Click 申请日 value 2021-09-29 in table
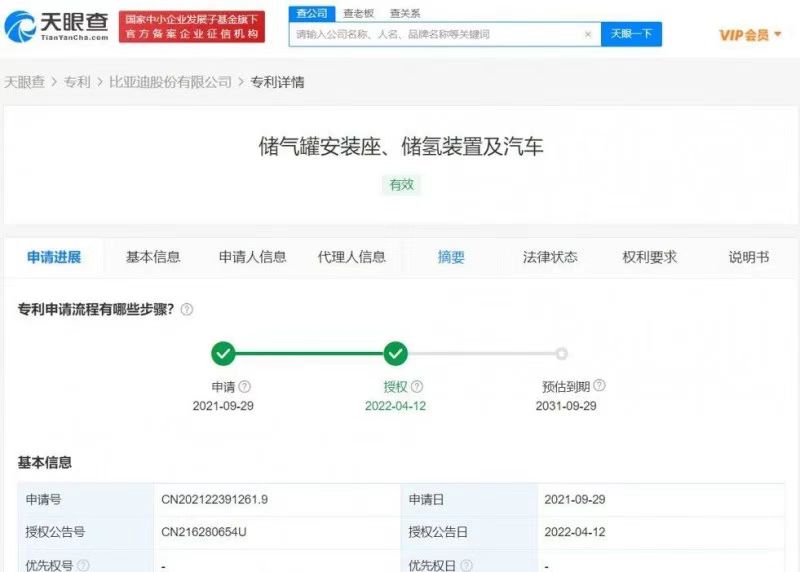This screenshot has width=800, height=572. pos(574,500)
